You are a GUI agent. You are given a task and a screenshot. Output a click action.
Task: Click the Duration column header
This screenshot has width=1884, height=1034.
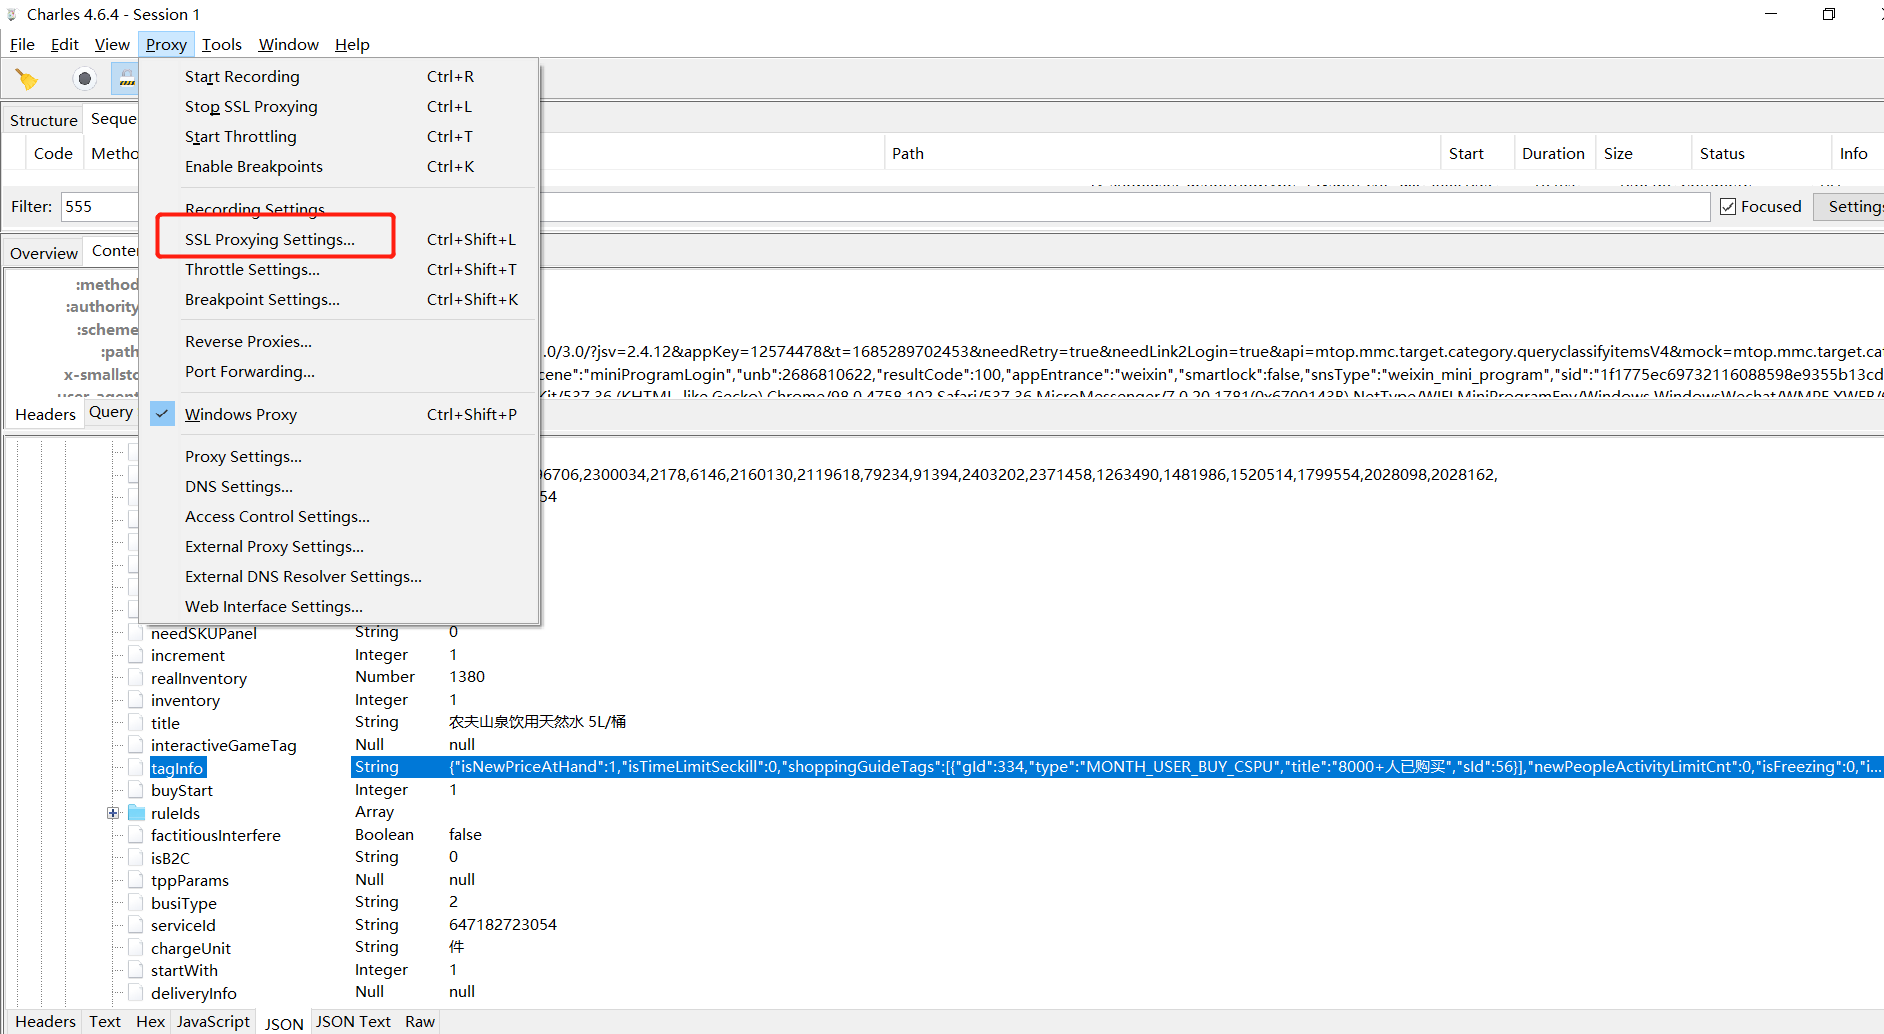click(x=1552, y=154)
